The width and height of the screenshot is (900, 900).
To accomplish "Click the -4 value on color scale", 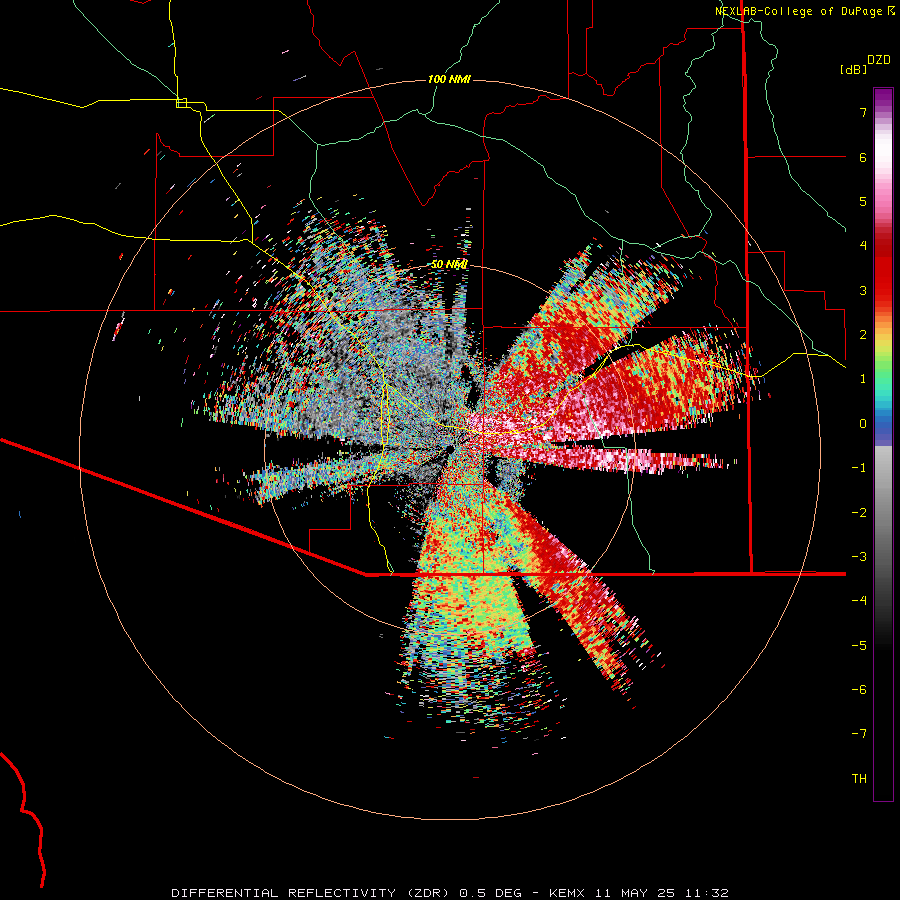I will point(859,601).
